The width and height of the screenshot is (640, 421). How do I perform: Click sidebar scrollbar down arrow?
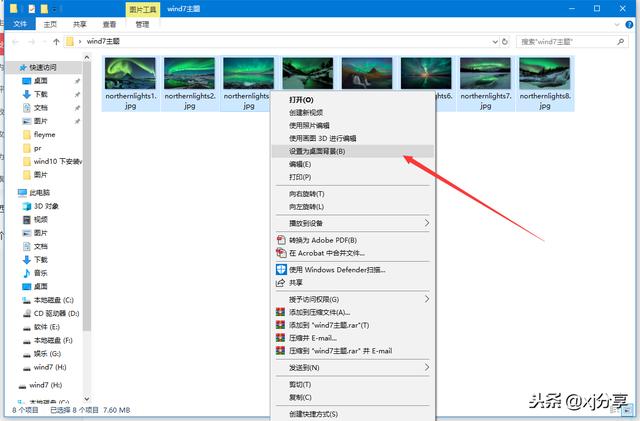87,399
